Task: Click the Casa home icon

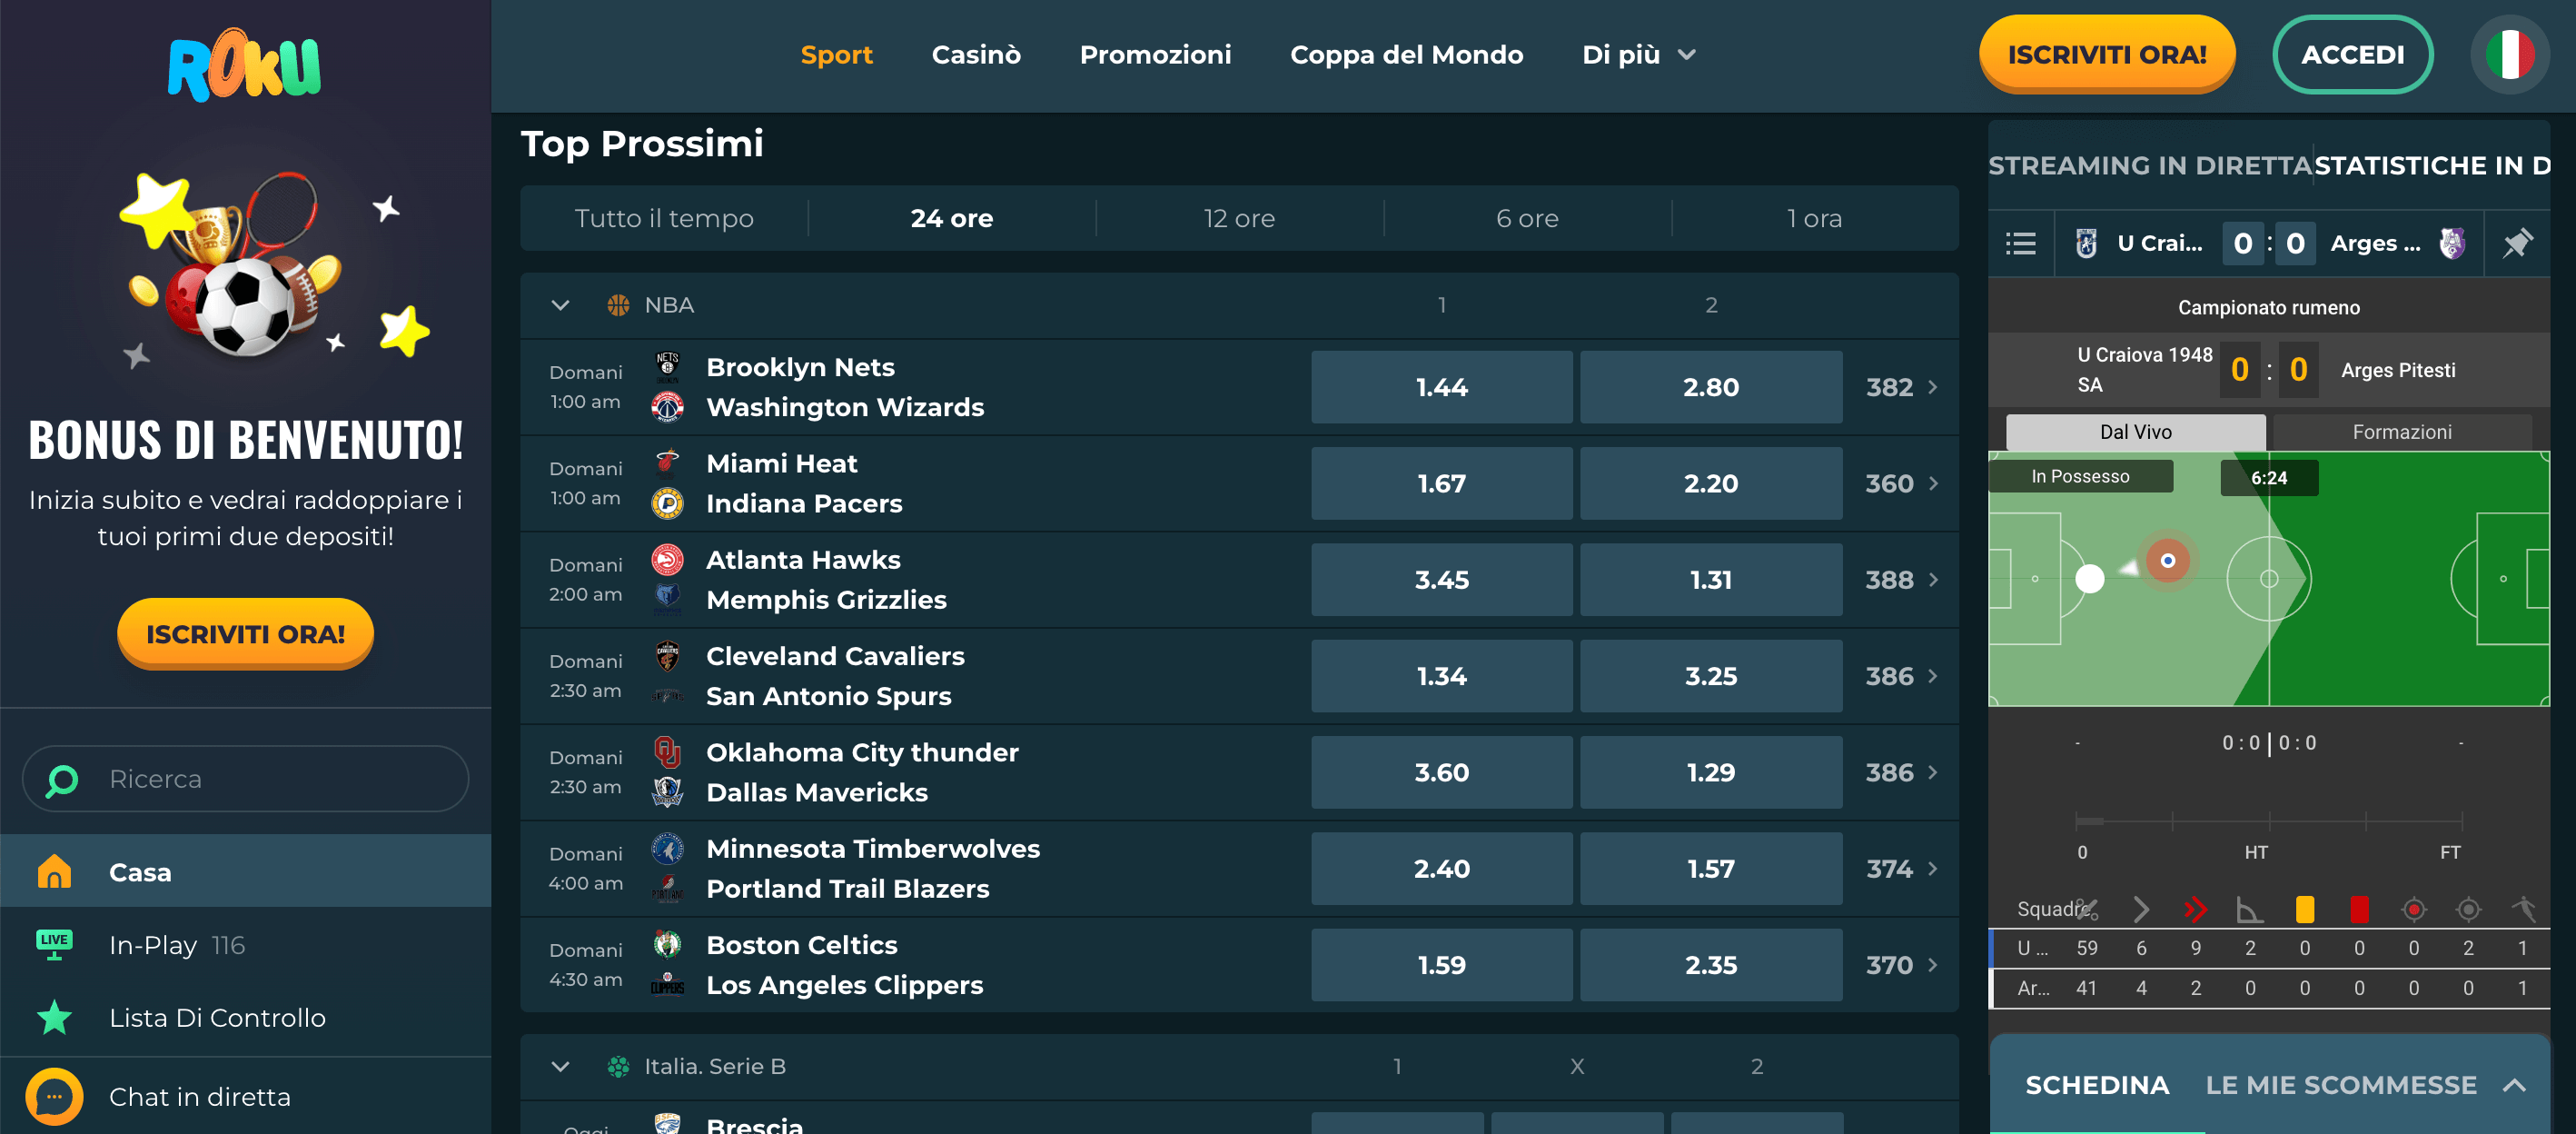Action: [x=54, y=871]
